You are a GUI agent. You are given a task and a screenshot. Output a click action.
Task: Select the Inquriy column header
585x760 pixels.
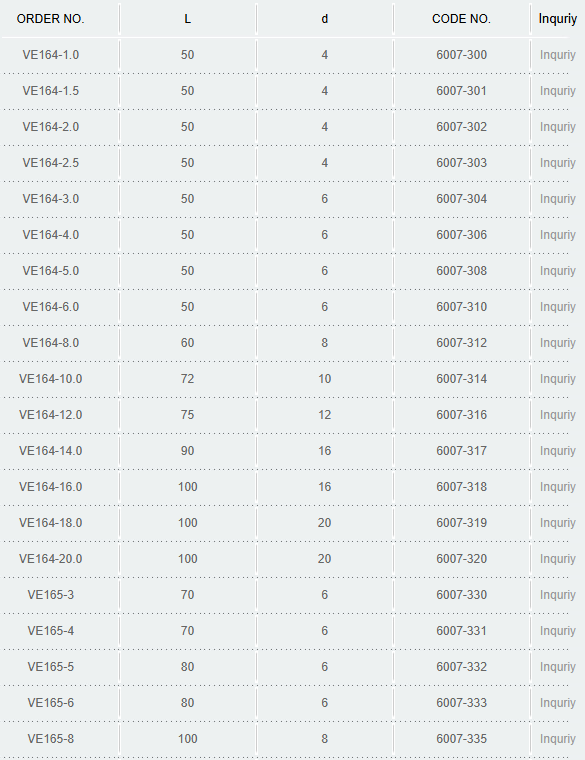point(557,19)
